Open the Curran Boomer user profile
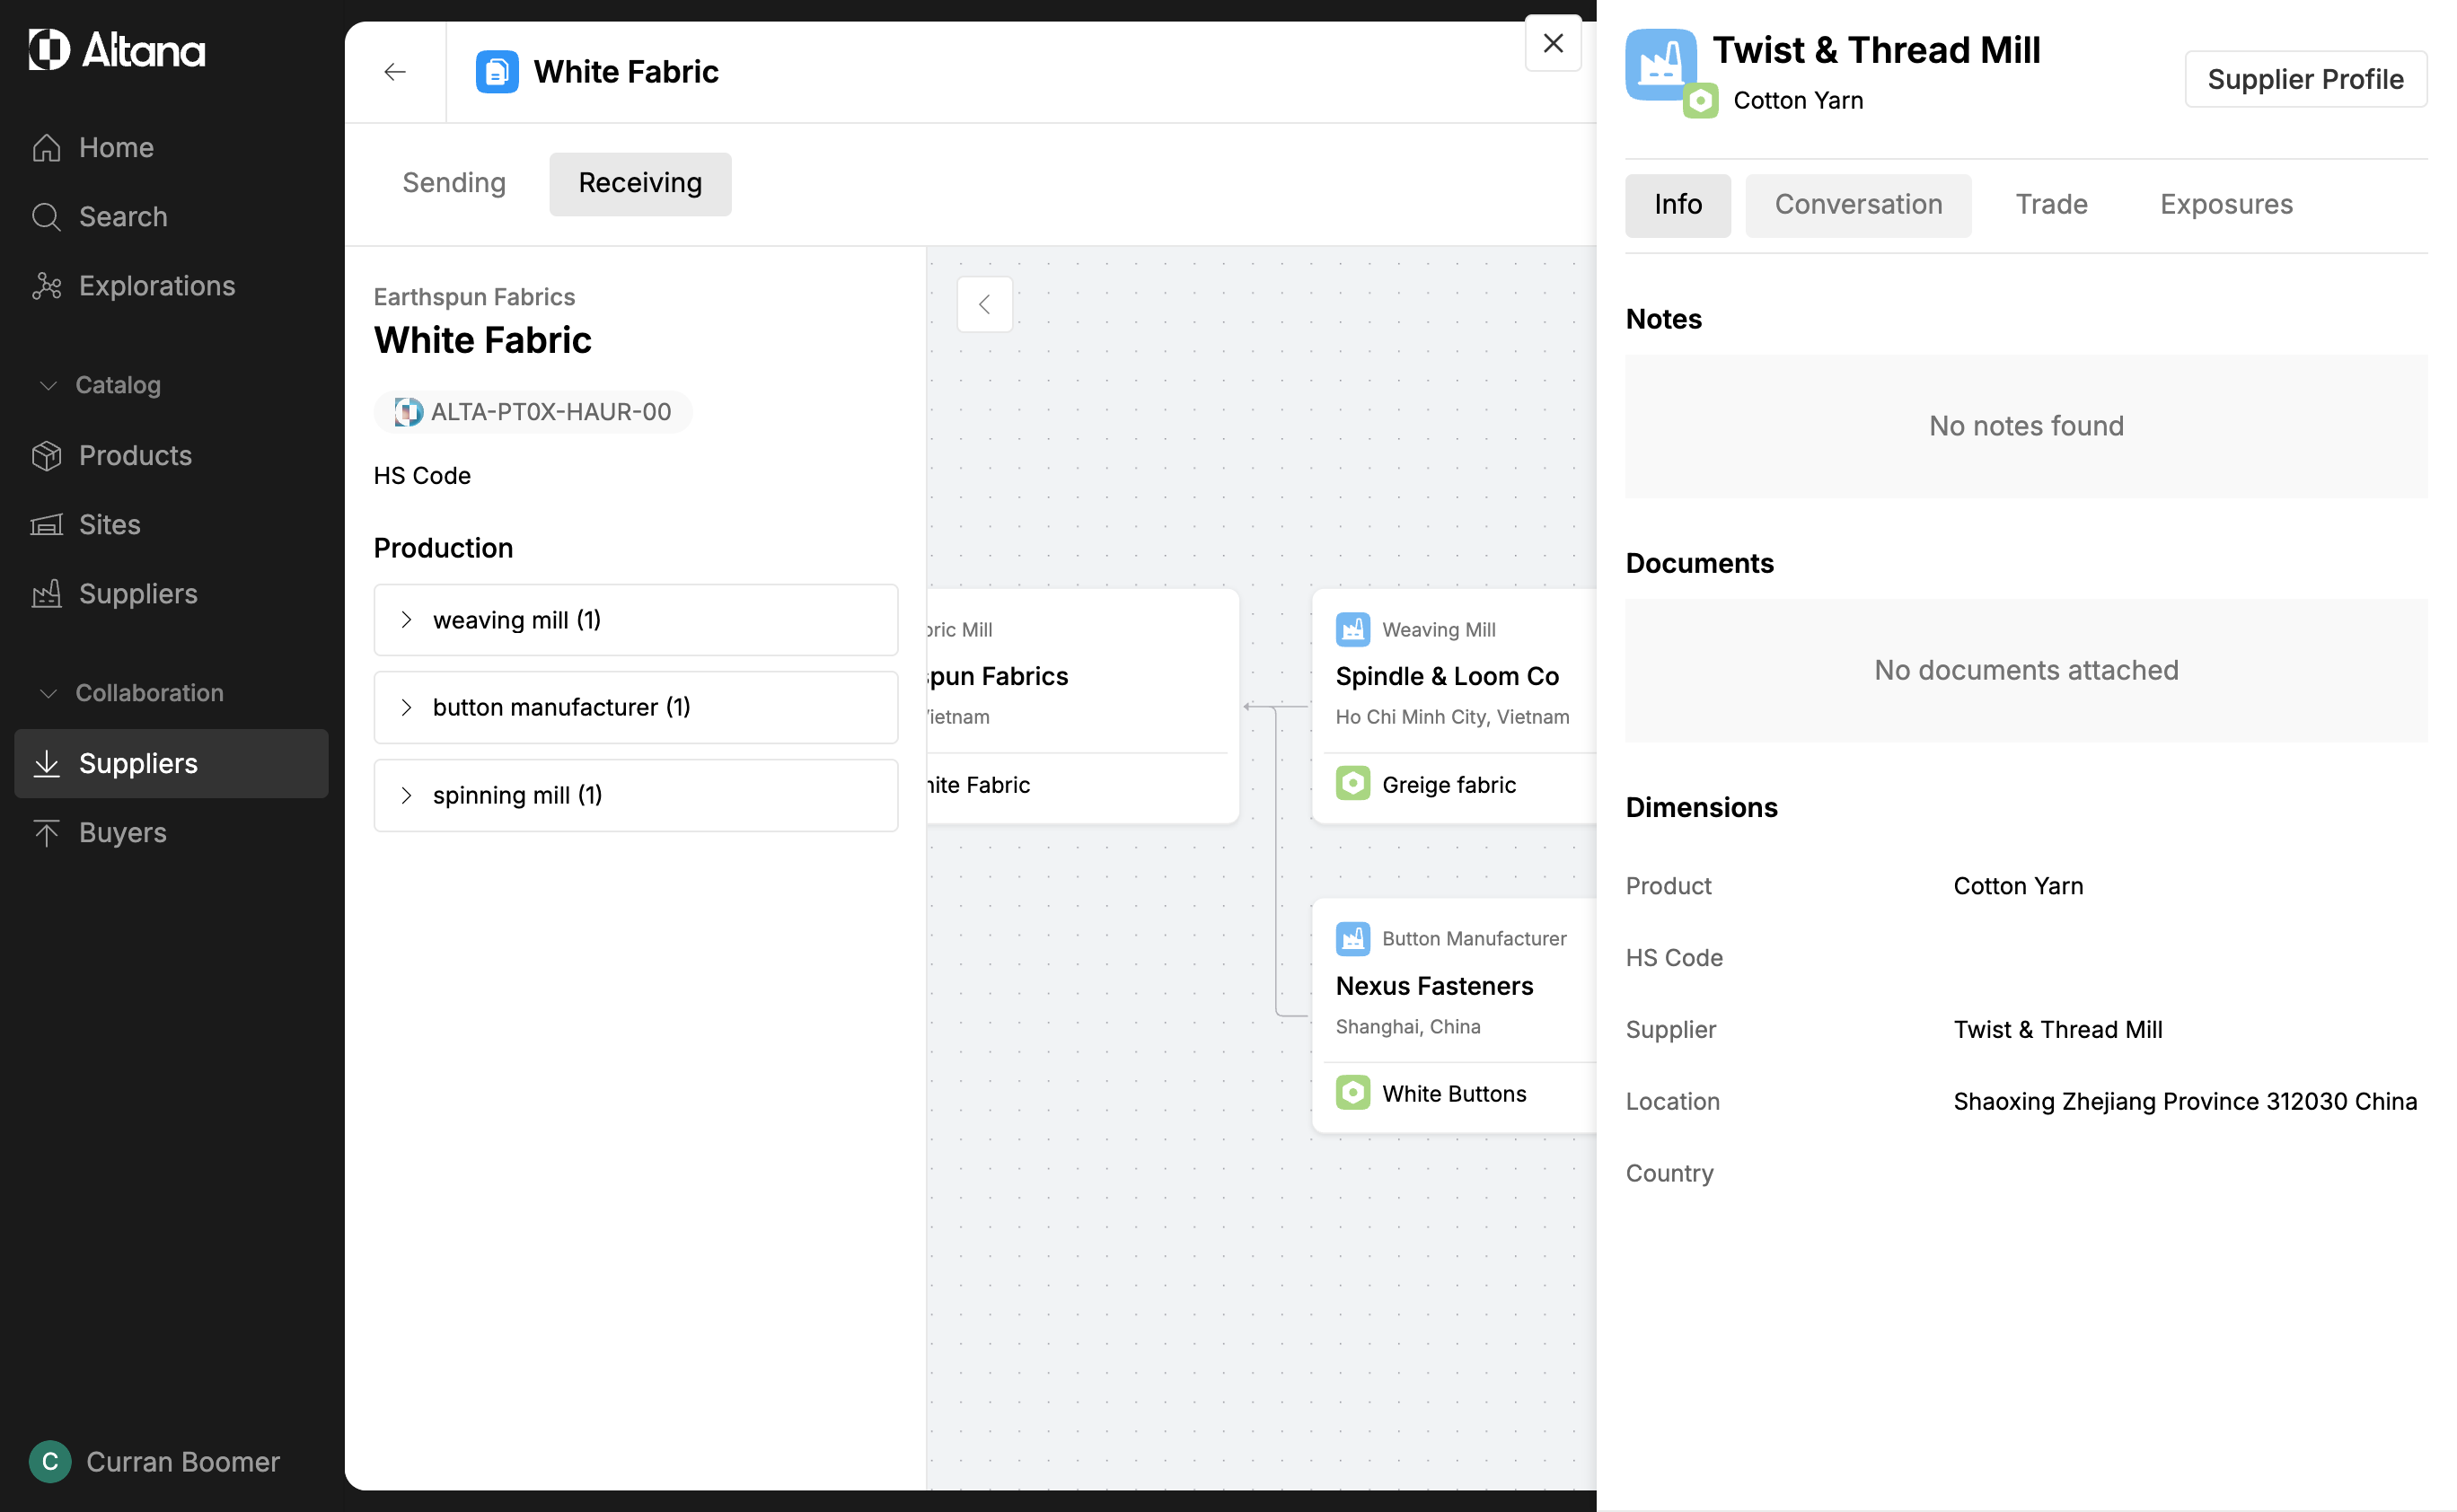Image resolution: width=2457 pixels, height=1512 pixels. pos(155,1462)
